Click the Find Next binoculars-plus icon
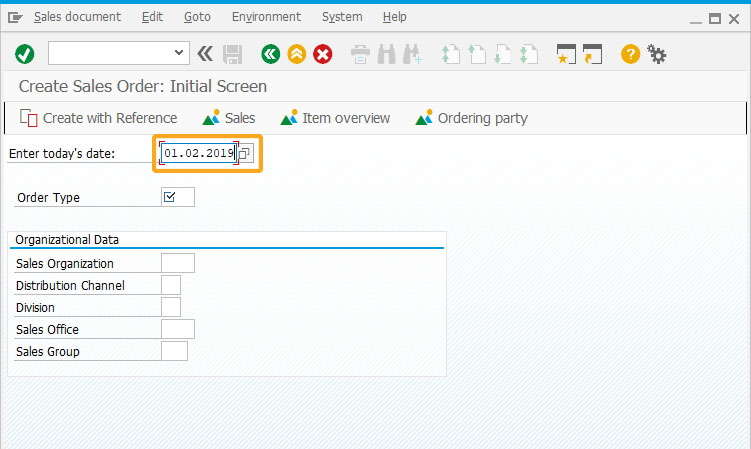 click(412, 54)
